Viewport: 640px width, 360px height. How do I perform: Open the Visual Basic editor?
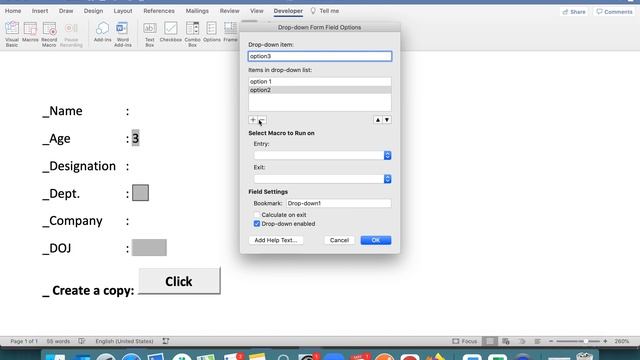pyautogui.click(x=12, y=34)
